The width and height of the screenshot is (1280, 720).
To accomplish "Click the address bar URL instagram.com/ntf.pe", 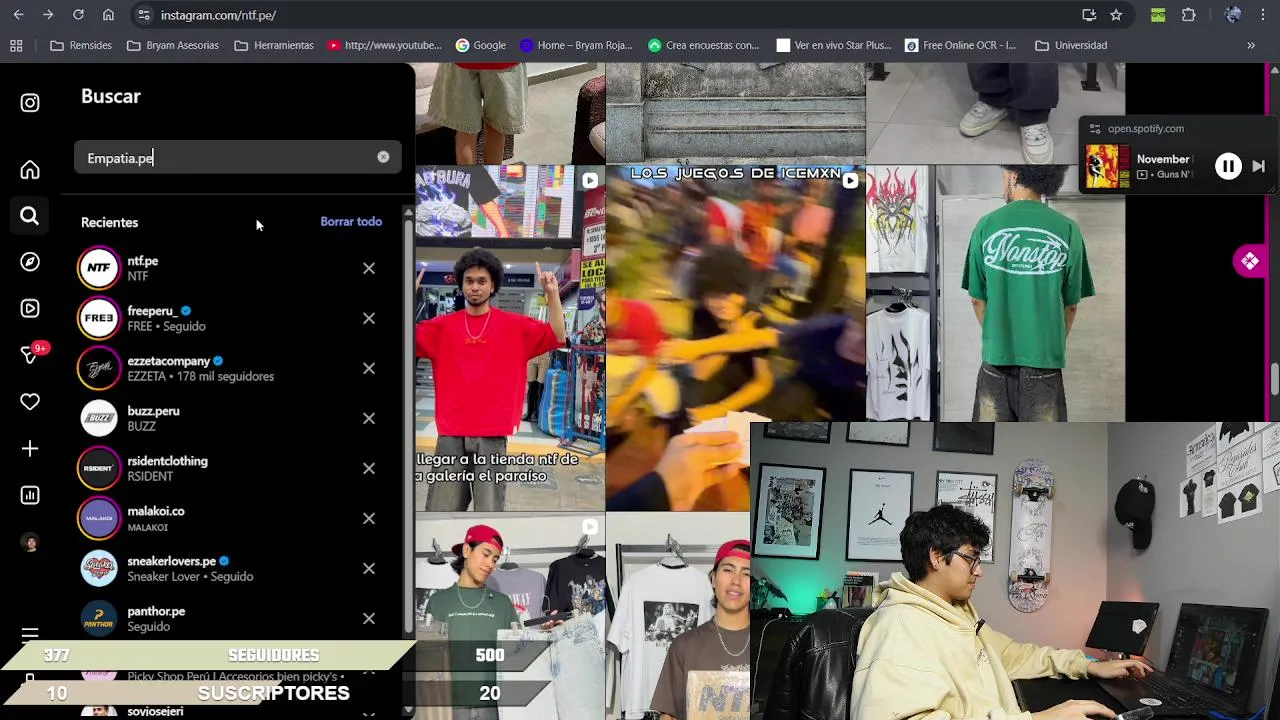I will click(x=218, y=15).
